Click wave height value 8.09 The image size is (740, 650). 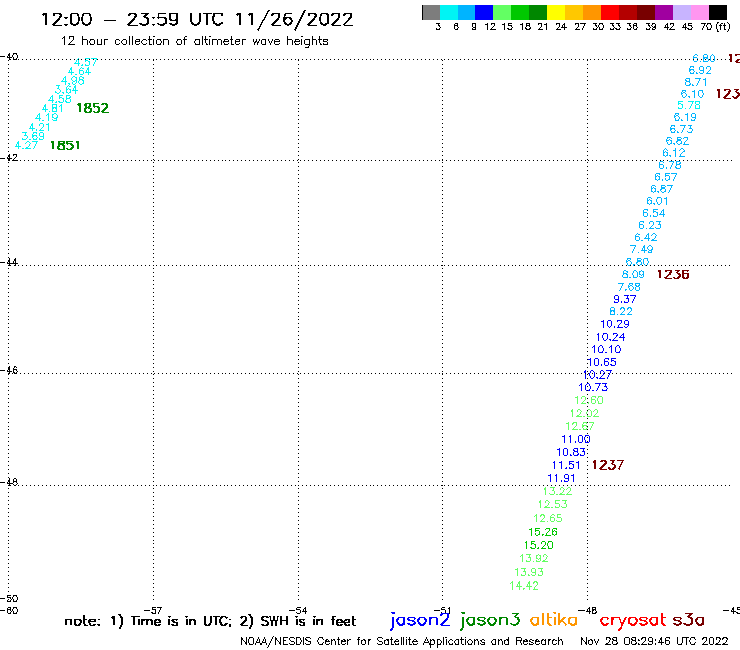click(633, 274)
